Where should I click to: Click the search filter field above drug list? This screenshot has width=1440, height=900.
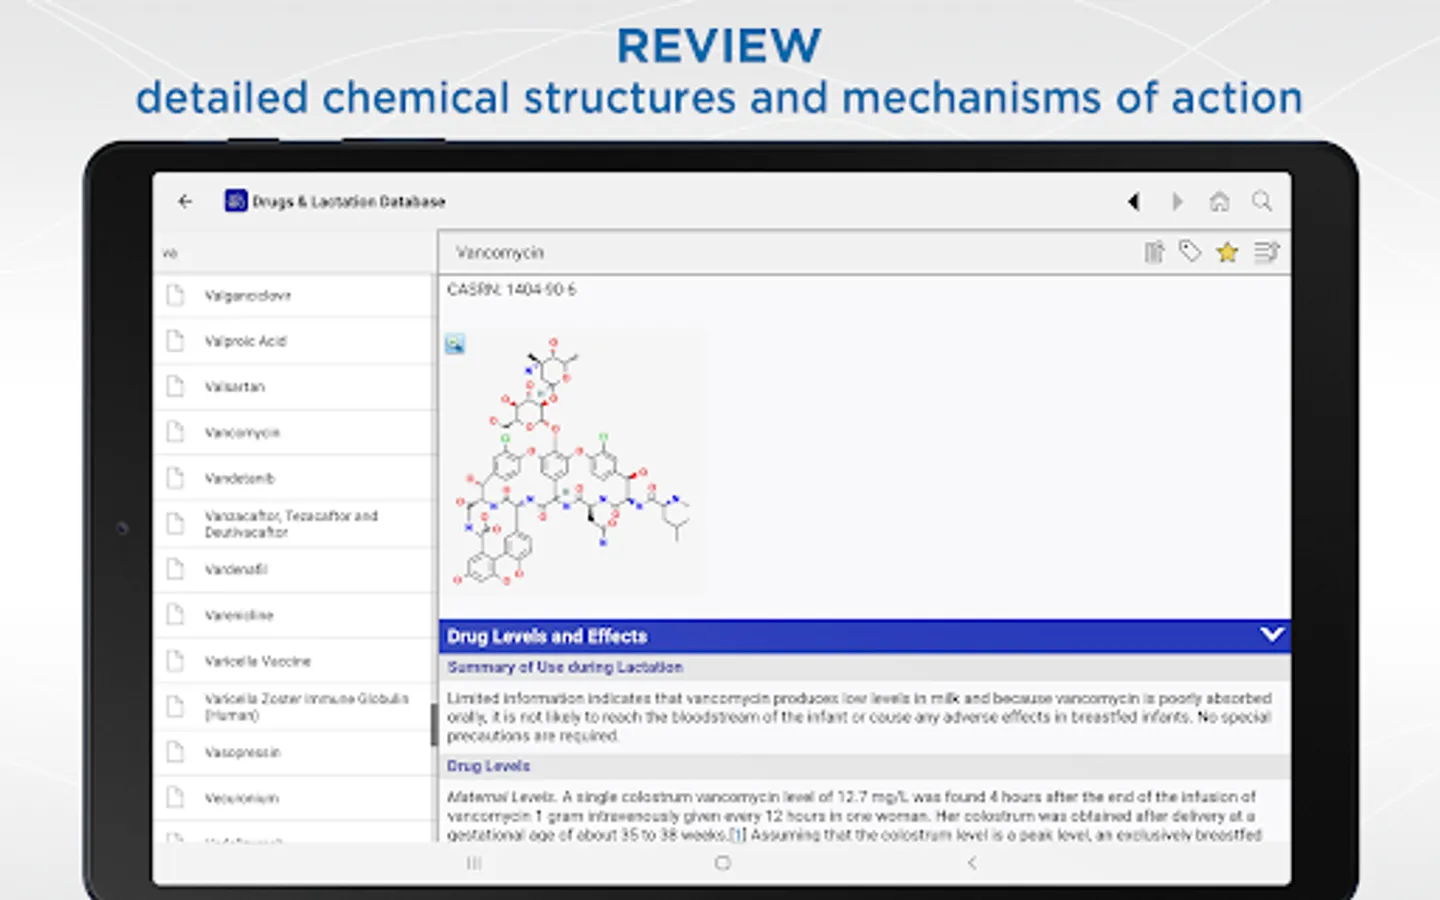(295, 253)
